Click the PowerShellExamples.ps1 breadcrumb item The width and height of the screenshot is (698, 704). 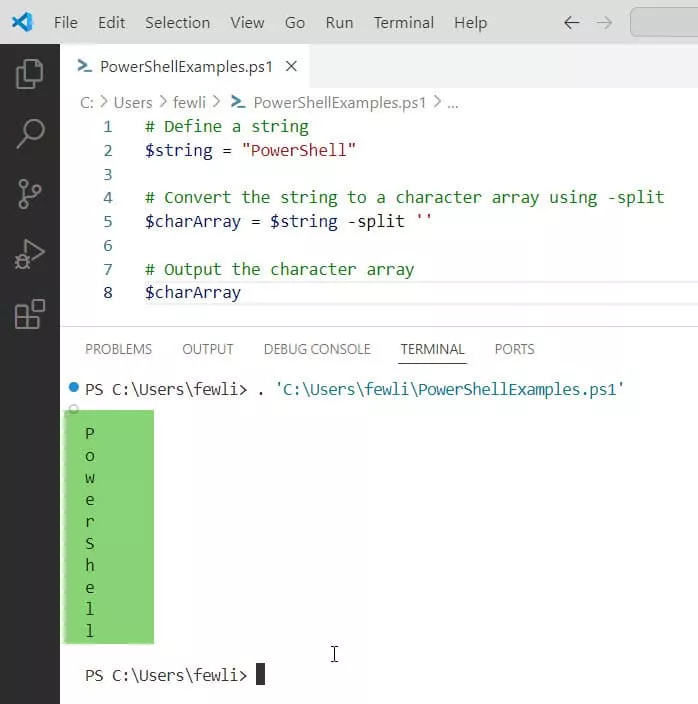click(339, 102)
